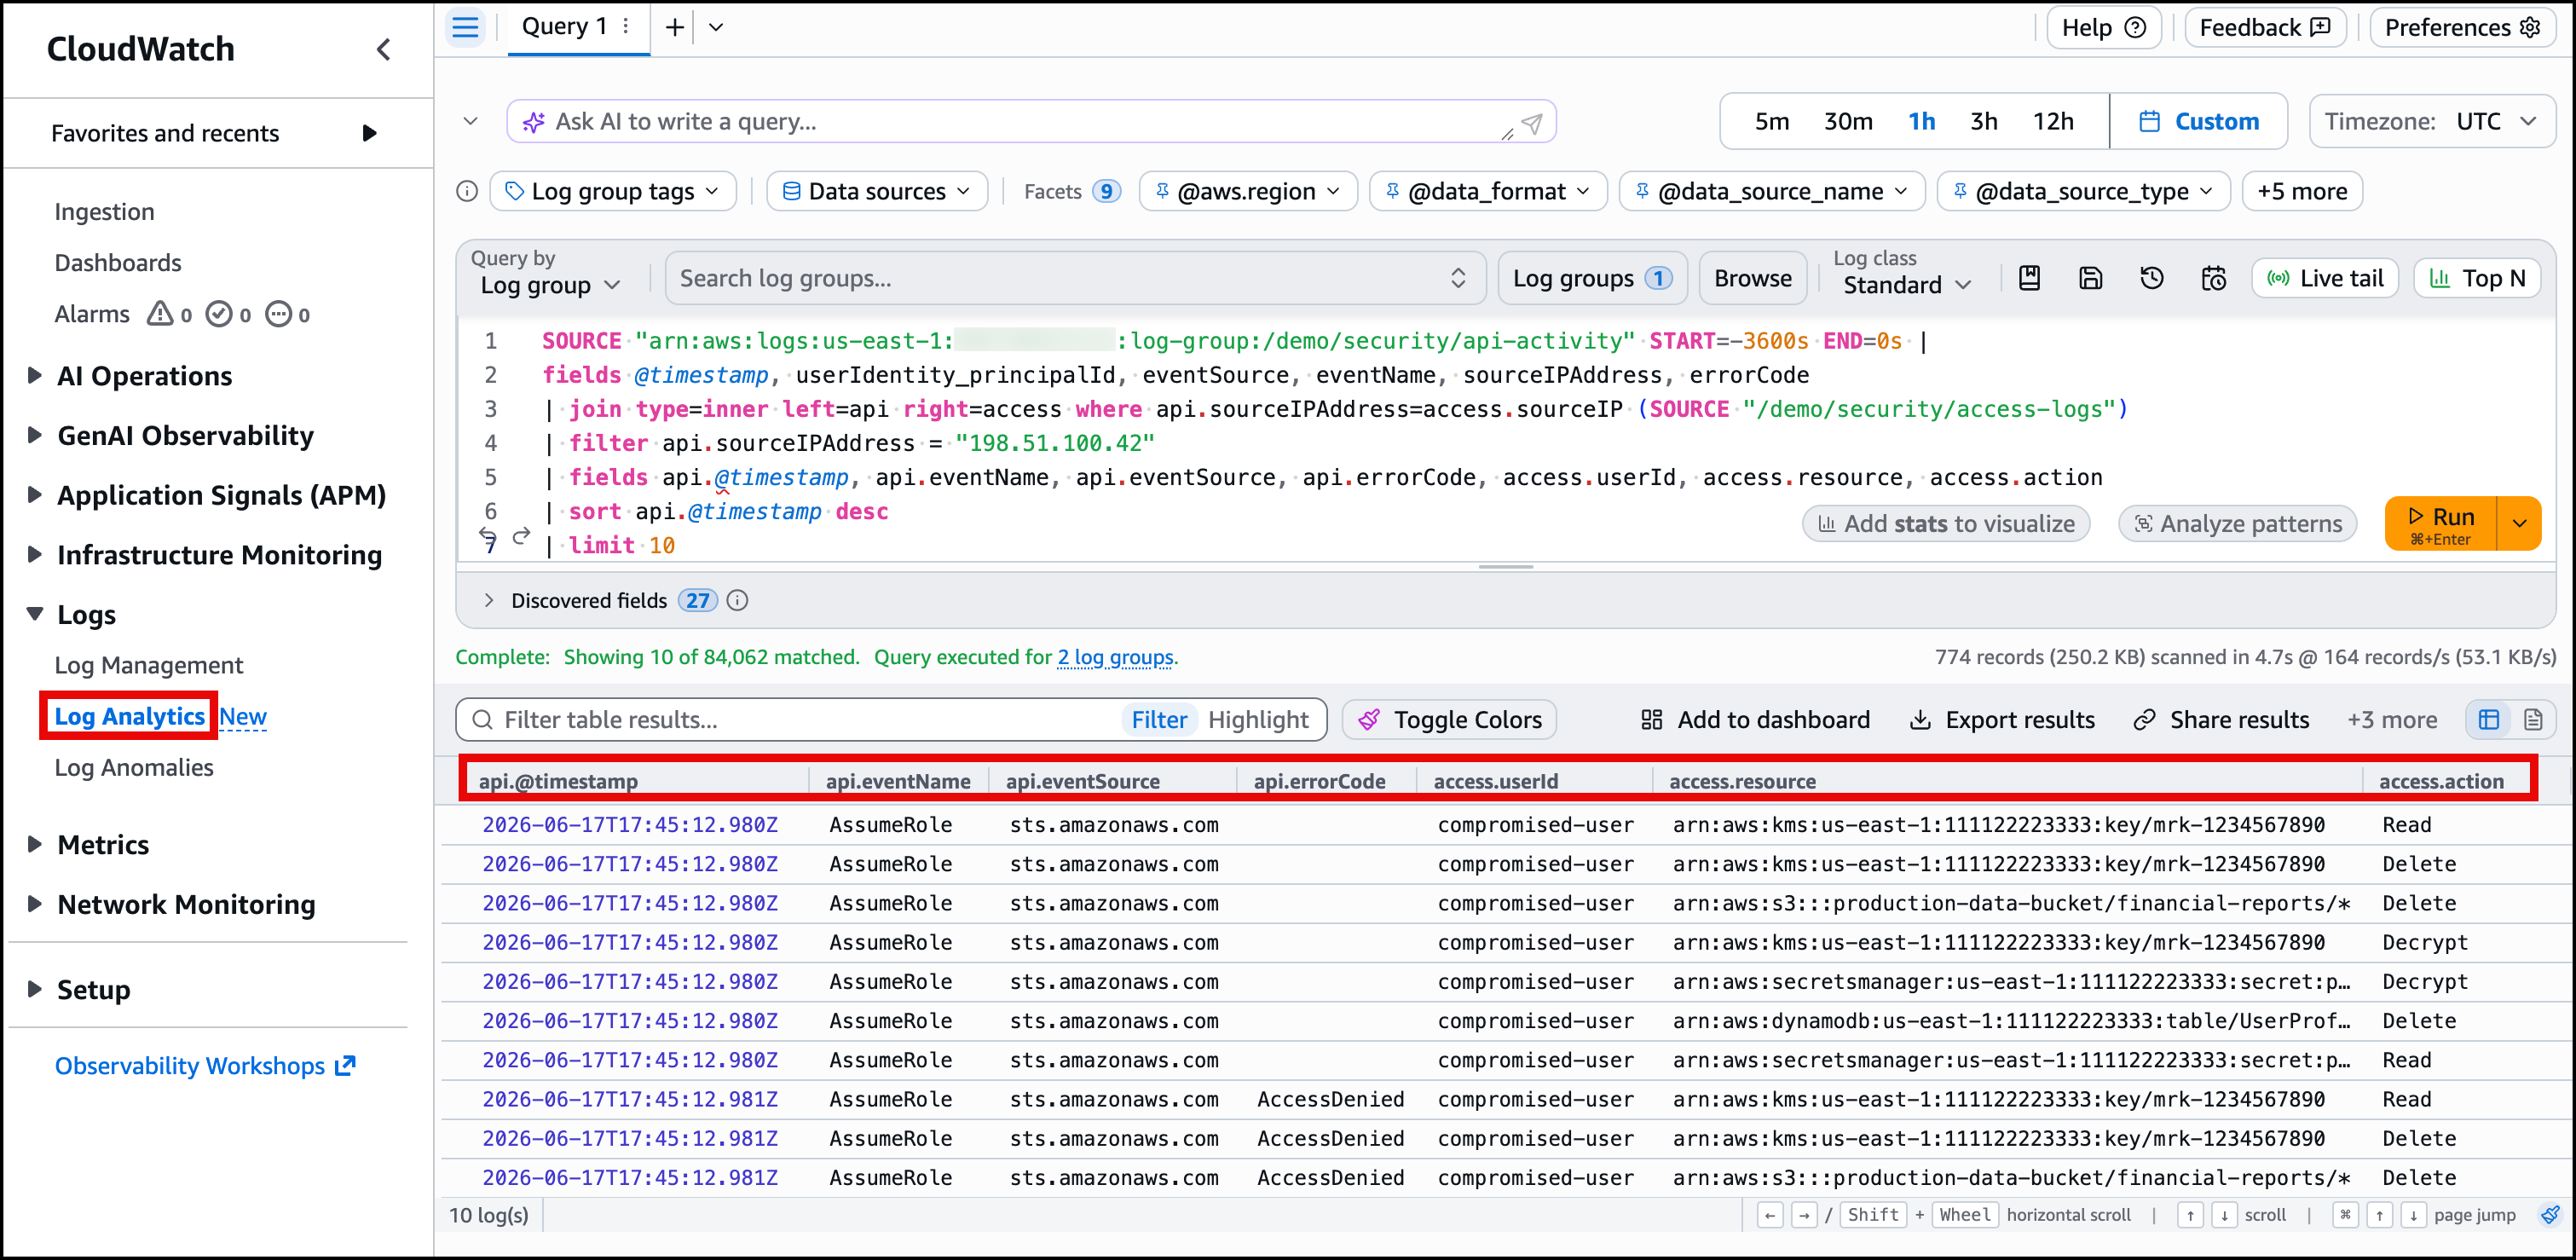Click the Log groups 1 button
The width and height of the screenshot is (2576, 1260).
1592,278
